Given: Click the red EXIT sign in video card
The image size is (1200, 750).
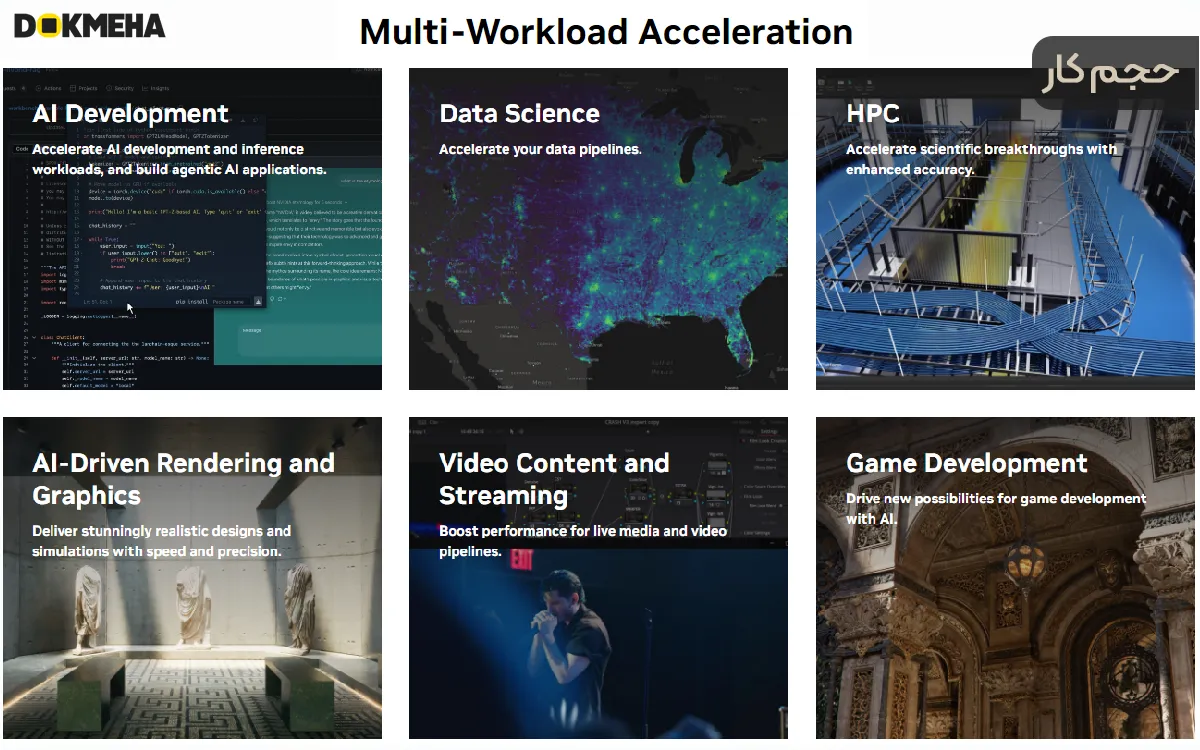Looking at the screenshot, I should 520,560.
